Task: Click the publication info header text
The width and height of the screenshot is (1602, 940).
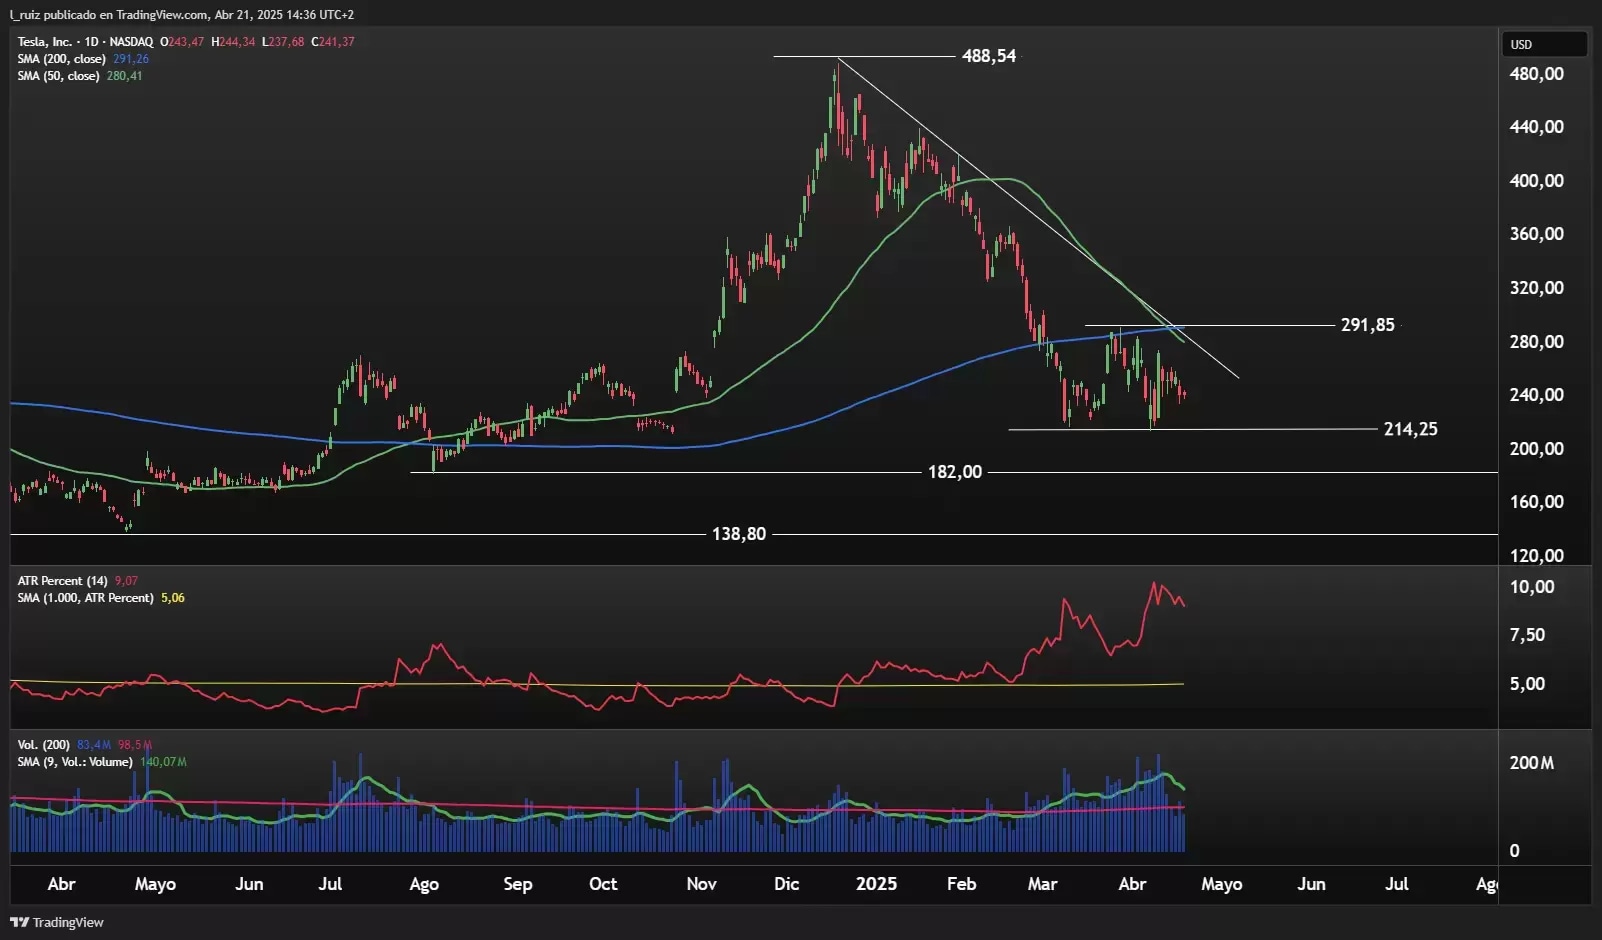Action: pos(181,15)
